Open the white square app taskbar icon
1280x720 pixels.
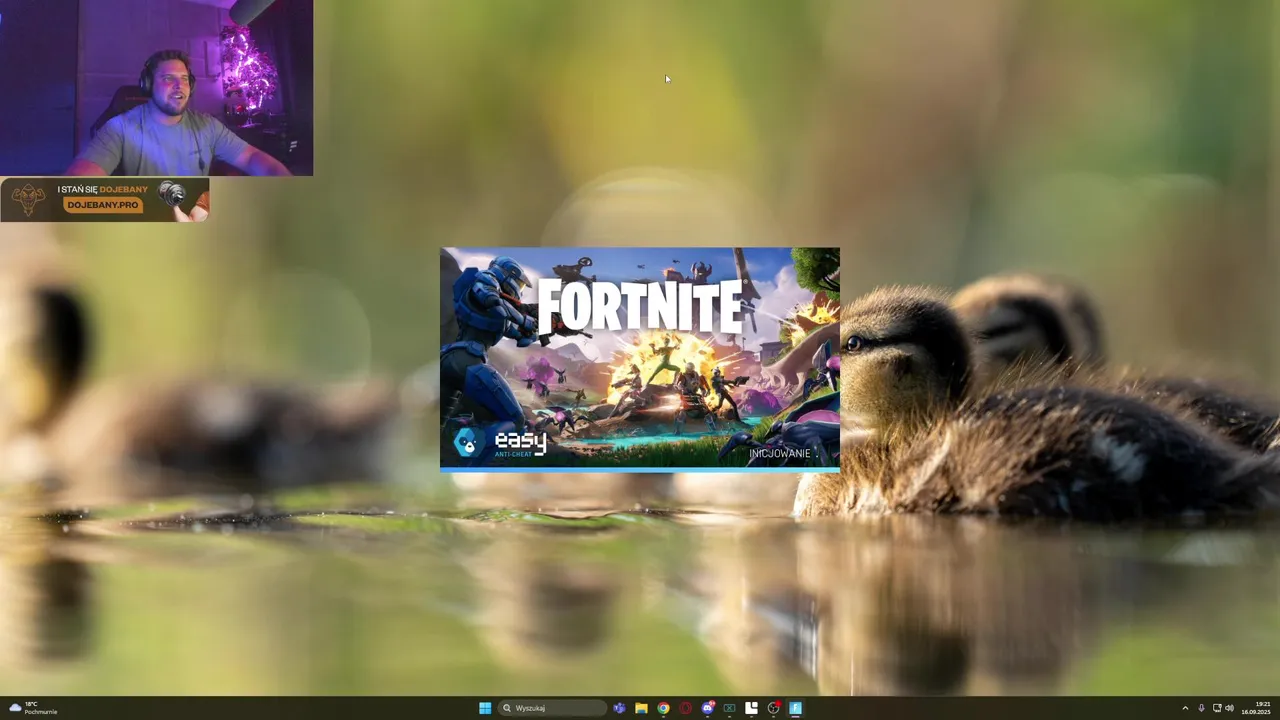(751, 708)
